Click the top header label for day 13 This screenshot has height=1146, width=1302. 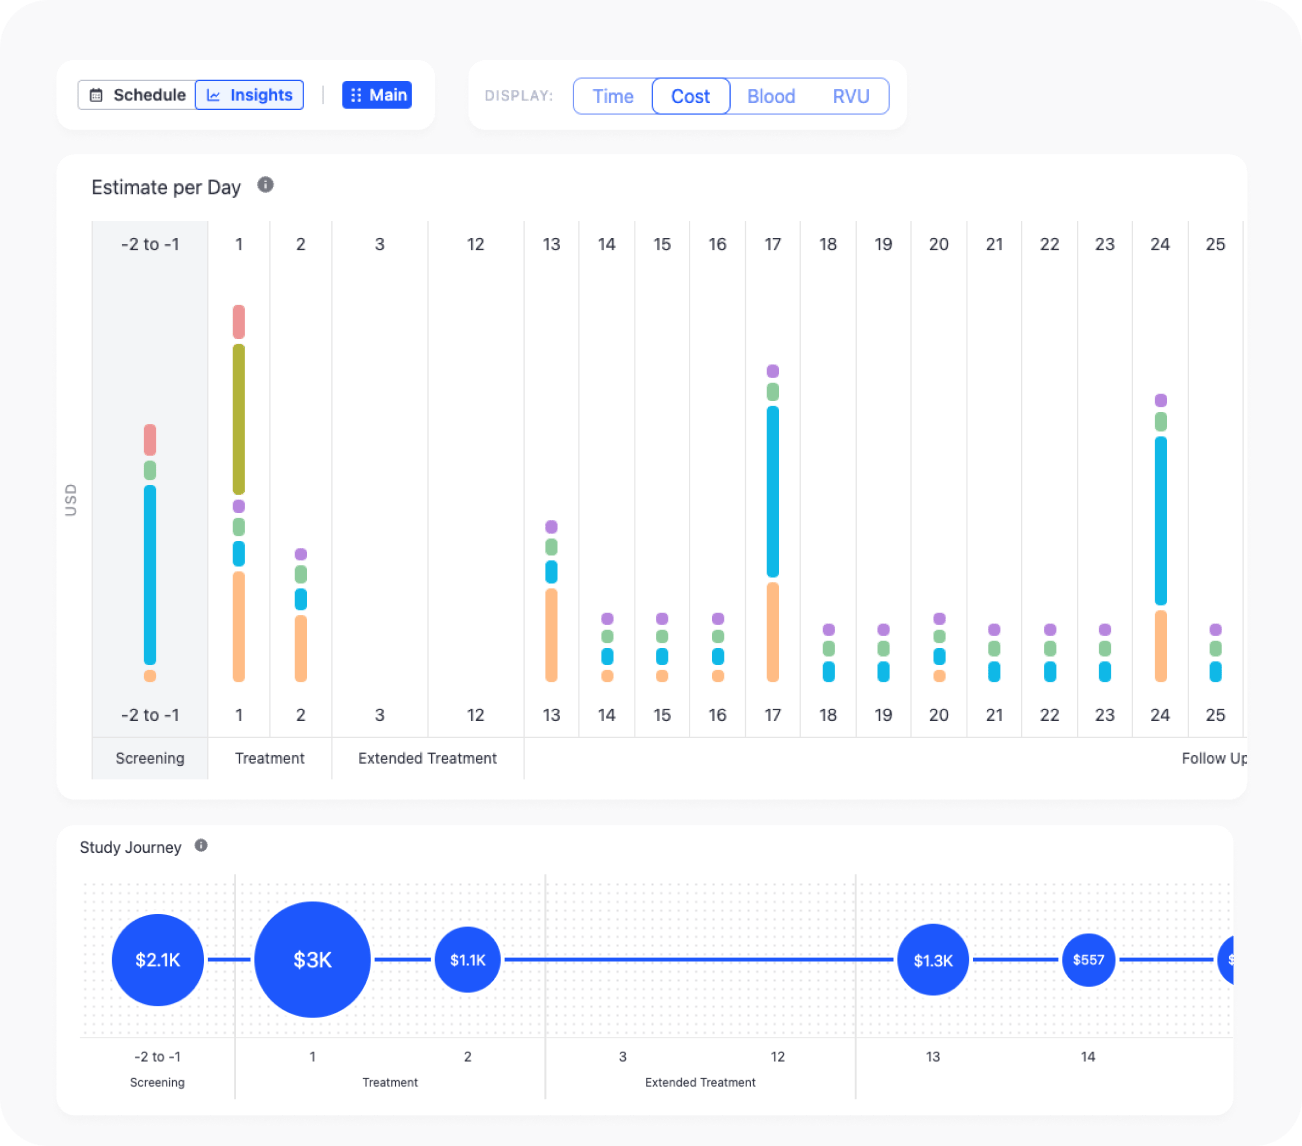click(552, 244)
